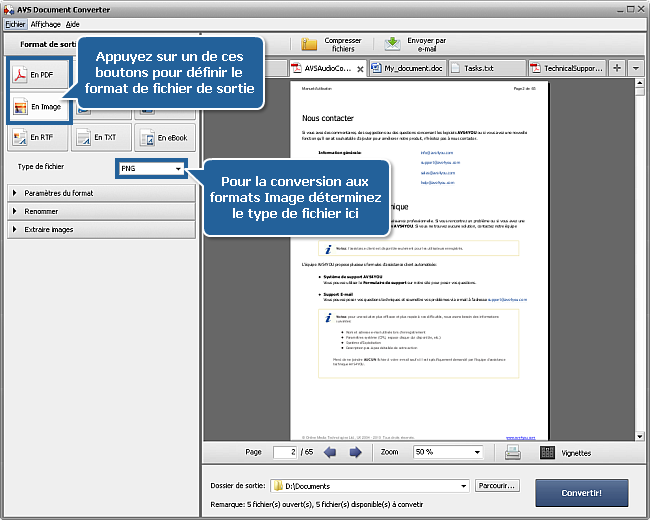Toggle Vignettes thumbnails view
650x520 pixels.
click(547, 452)
